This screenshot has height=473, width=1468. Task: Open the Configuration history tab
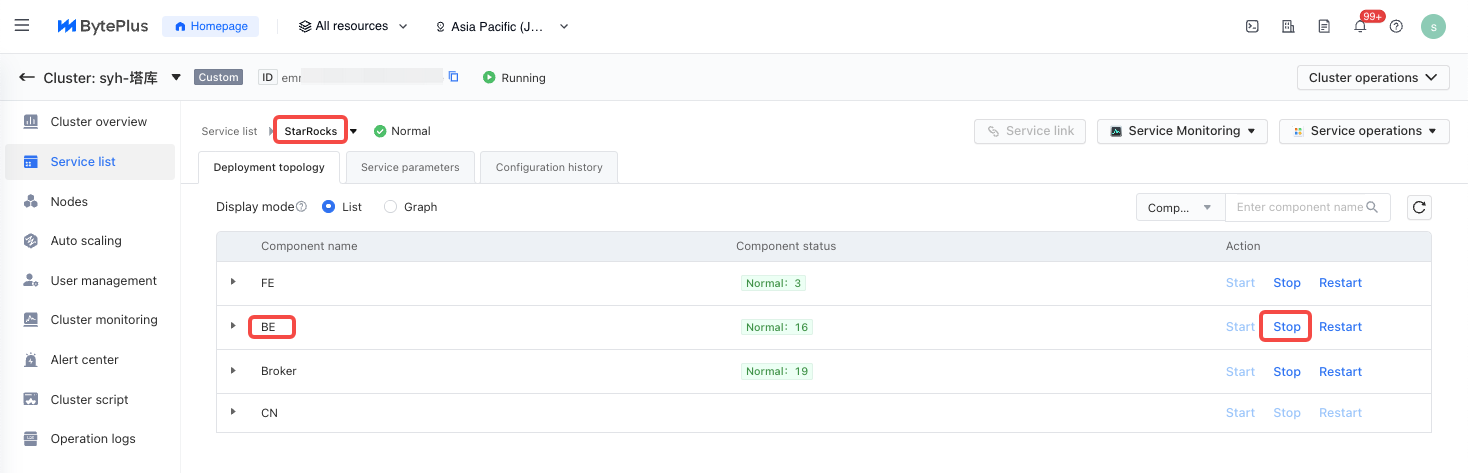click(549, 167)
